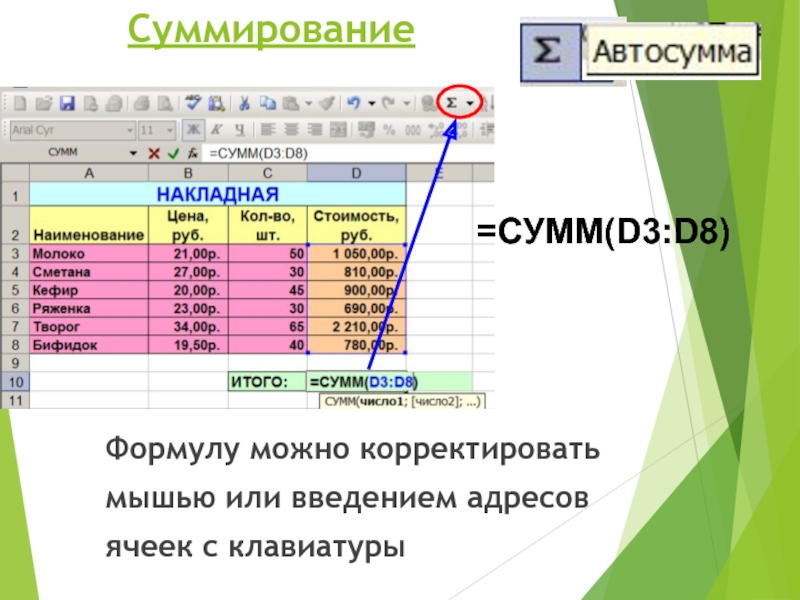Click the ИТОГО: cell
The height and width of the screenshot is (600, 800).
(x=267, y=382)
